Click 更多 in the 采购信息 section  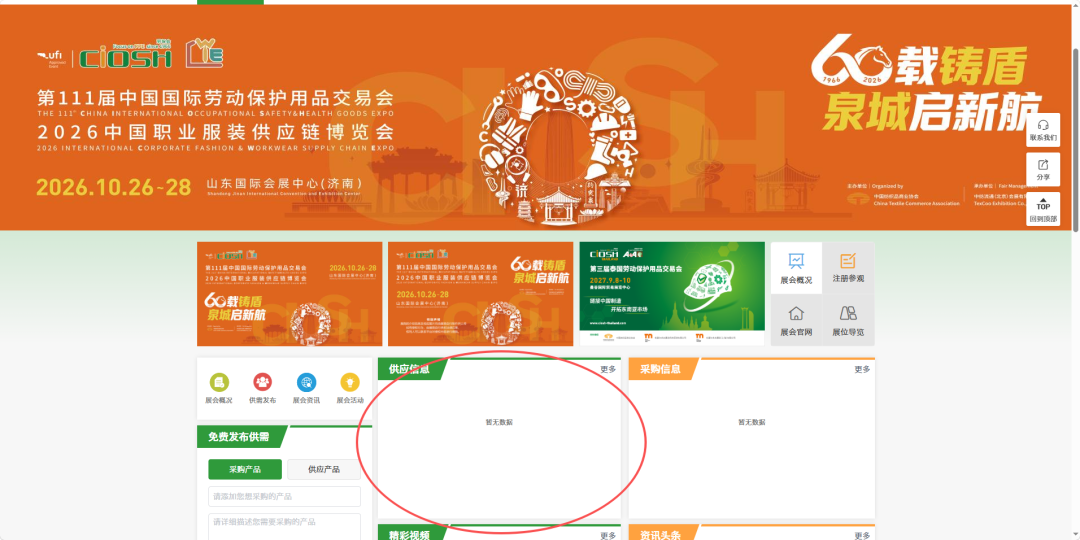tap(862, 369)
